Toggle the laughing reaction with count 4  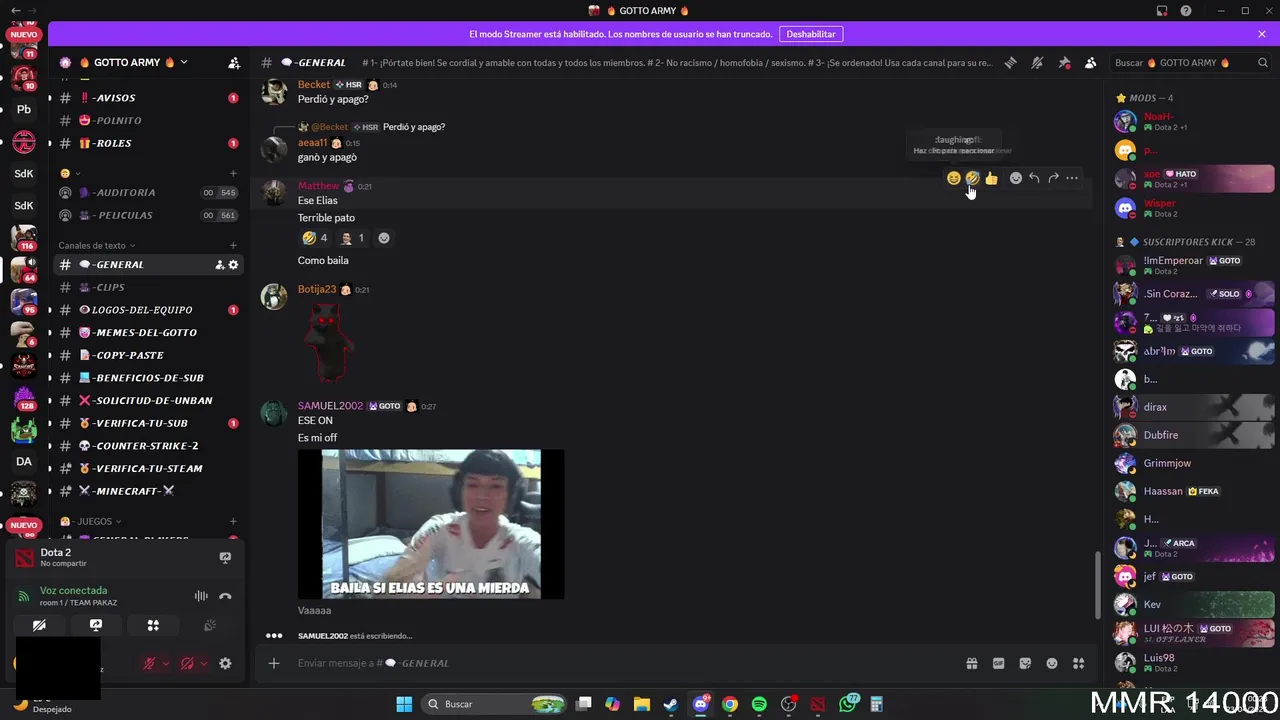(x=315, y=238)
